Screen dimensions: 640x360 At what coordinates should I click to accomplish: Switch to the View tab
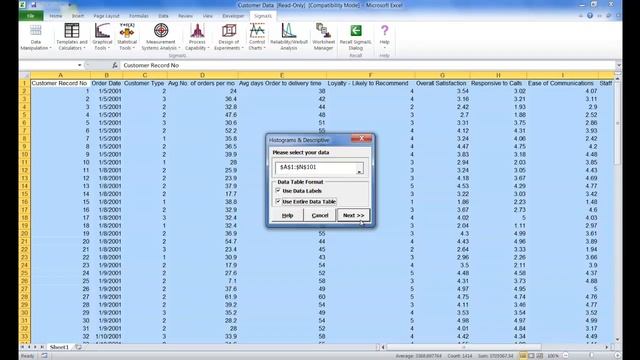click(208, 16)
